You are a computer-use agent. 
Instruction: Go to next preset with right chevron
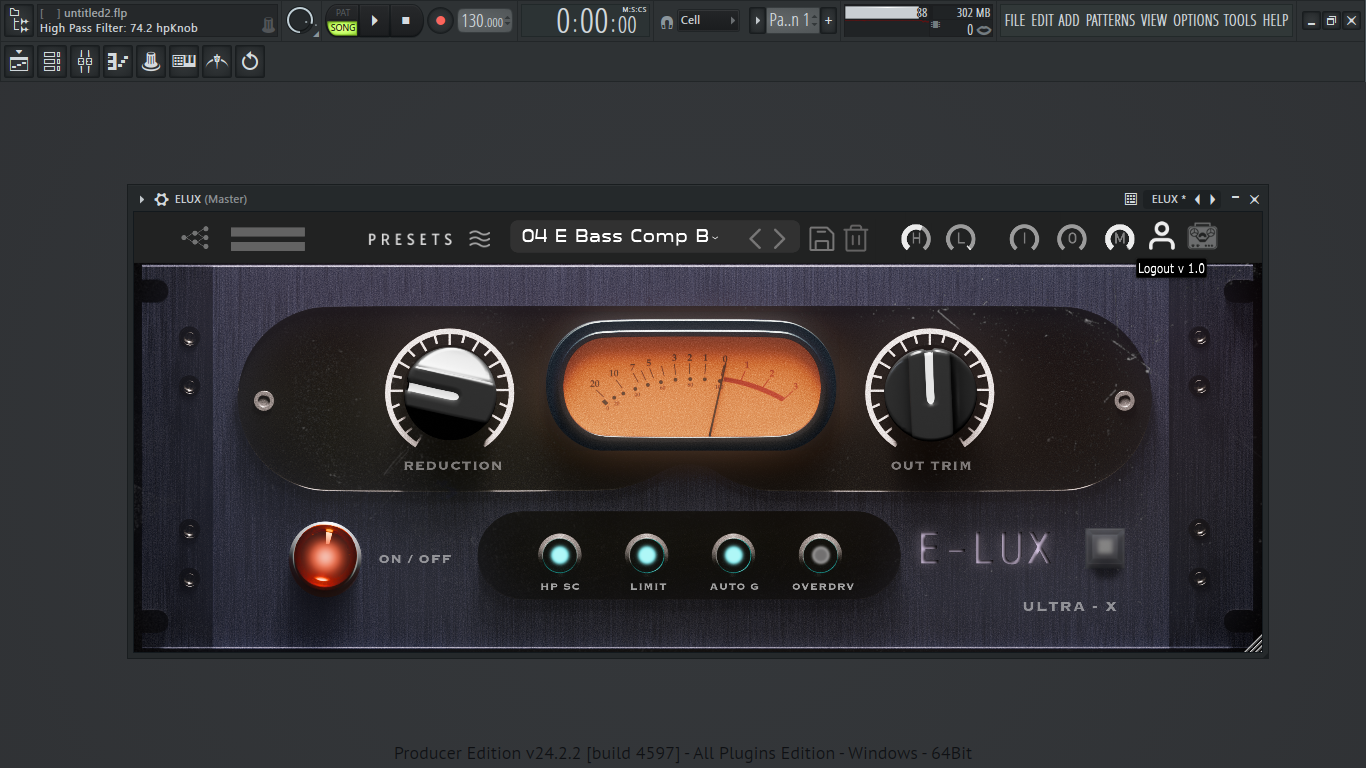coord(780,238)
